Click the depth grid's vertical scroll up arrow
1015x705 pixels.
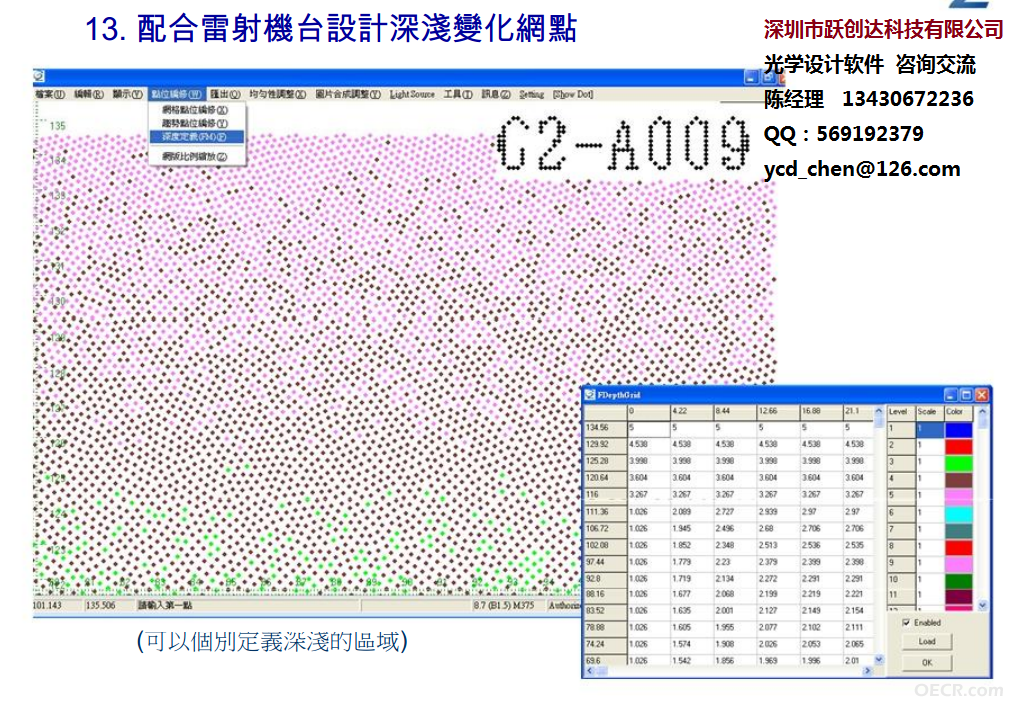point(878,412)
